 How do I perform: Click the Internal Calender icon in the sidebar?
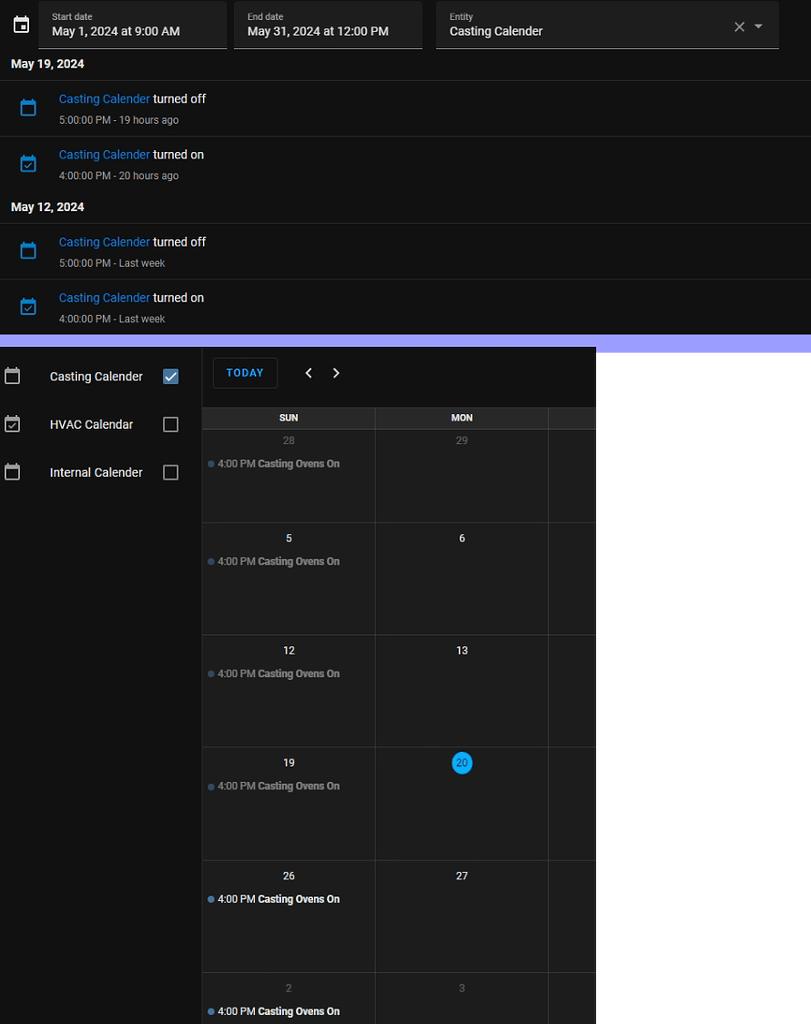pos(13,472)
